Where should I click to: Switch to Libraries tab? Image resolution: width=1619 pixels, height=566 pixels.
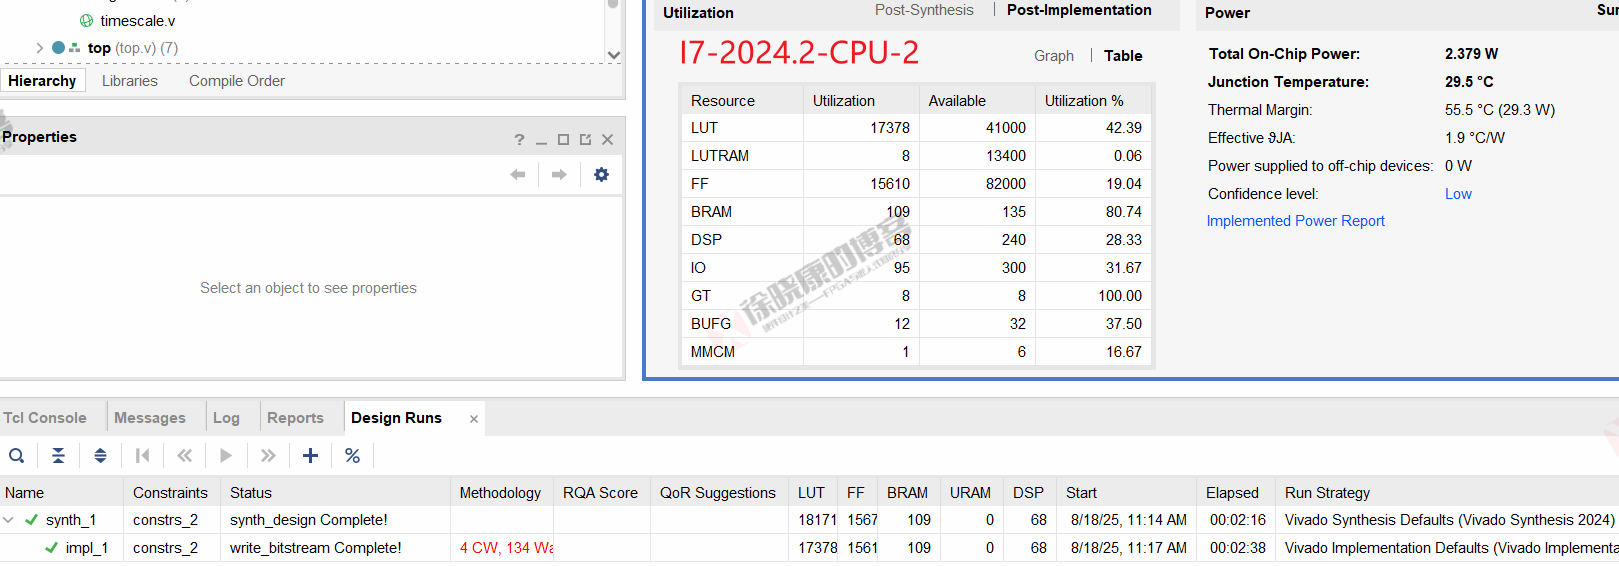pos(130,81)
